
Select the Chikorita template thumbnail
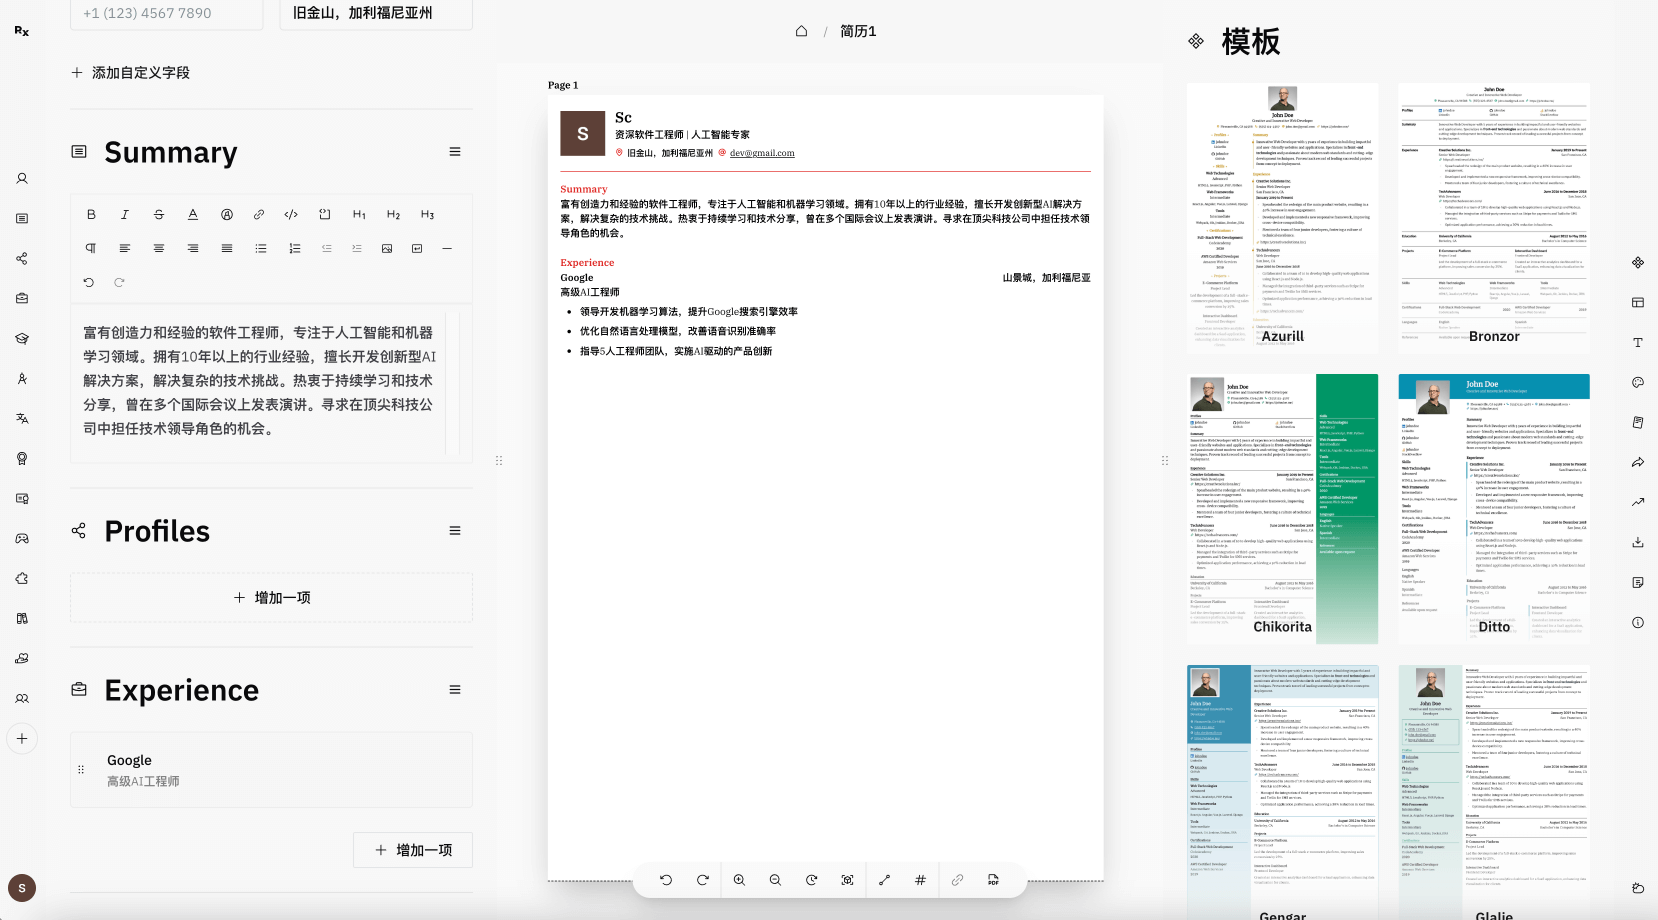[x=1282, y=509]
